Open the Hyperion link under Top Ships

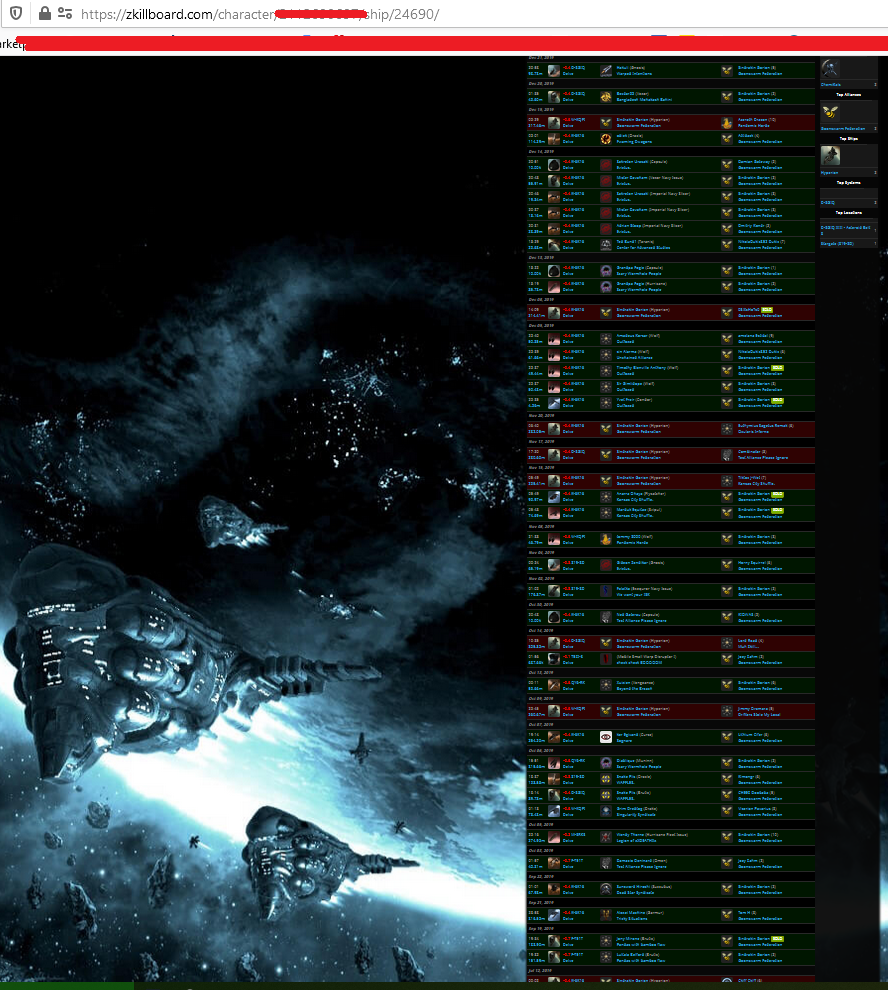tap(829, 172)
